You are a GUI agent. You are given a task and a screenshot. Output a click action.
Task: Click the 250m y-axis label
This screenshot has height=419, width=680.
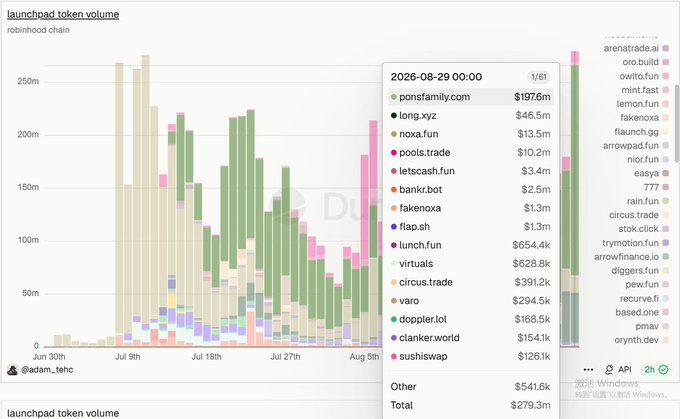pos(28,81)
